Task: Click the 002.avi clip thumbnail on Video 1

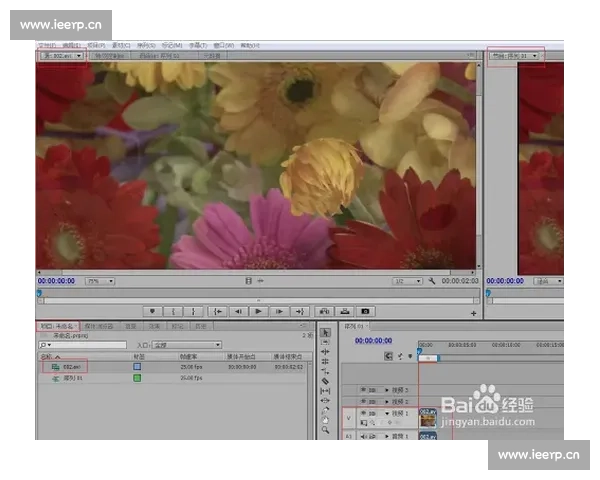Action: pos(428,418)
